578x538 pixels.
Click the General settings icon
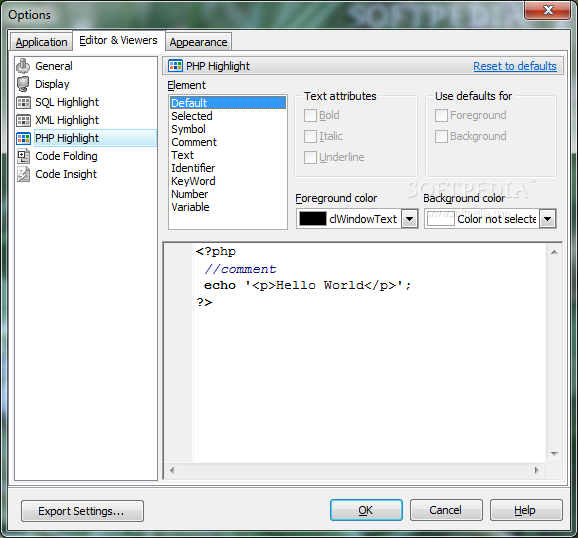pyautogui.click(x=23, y=66)
